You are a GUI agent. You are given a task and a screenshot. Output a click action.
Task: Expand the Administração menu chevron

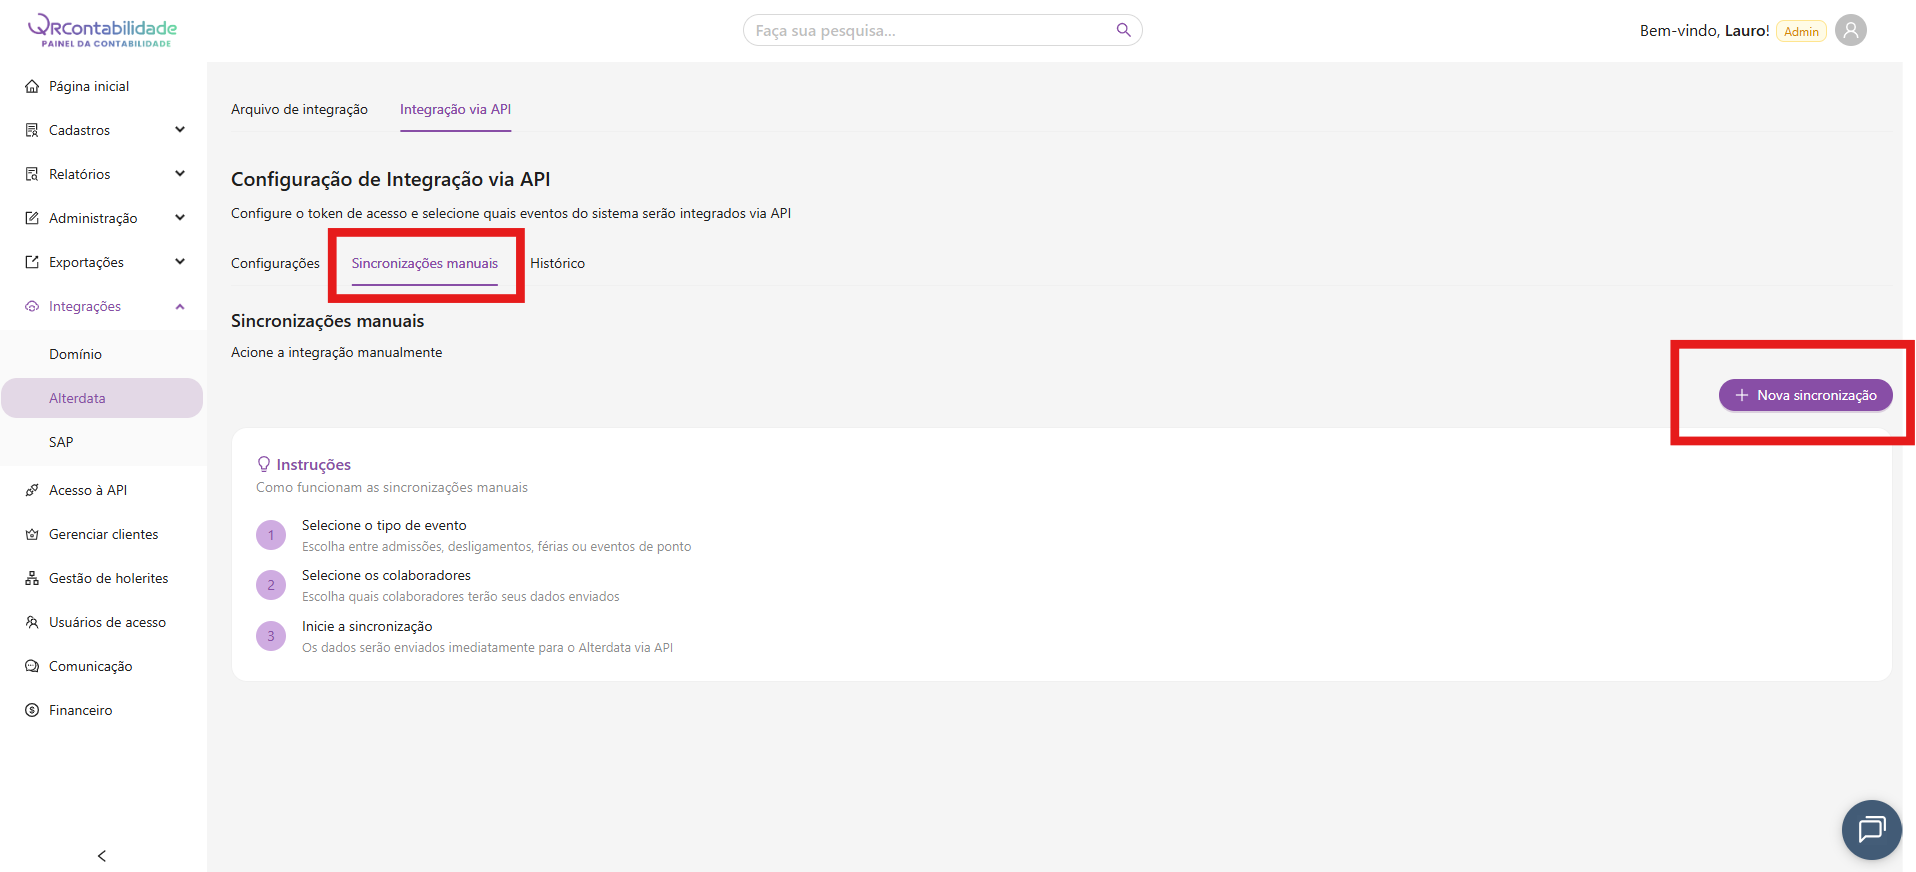point(180,218)
